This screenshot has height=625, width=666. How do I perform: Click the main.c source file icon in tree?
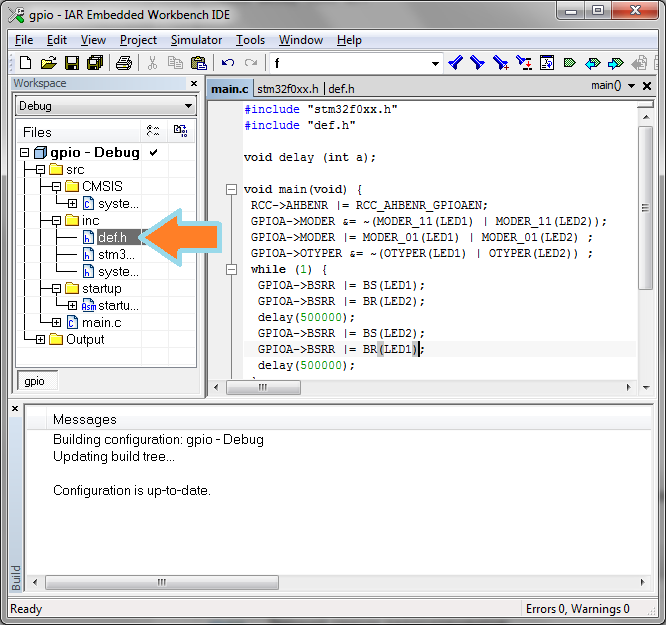pos(72,322)
